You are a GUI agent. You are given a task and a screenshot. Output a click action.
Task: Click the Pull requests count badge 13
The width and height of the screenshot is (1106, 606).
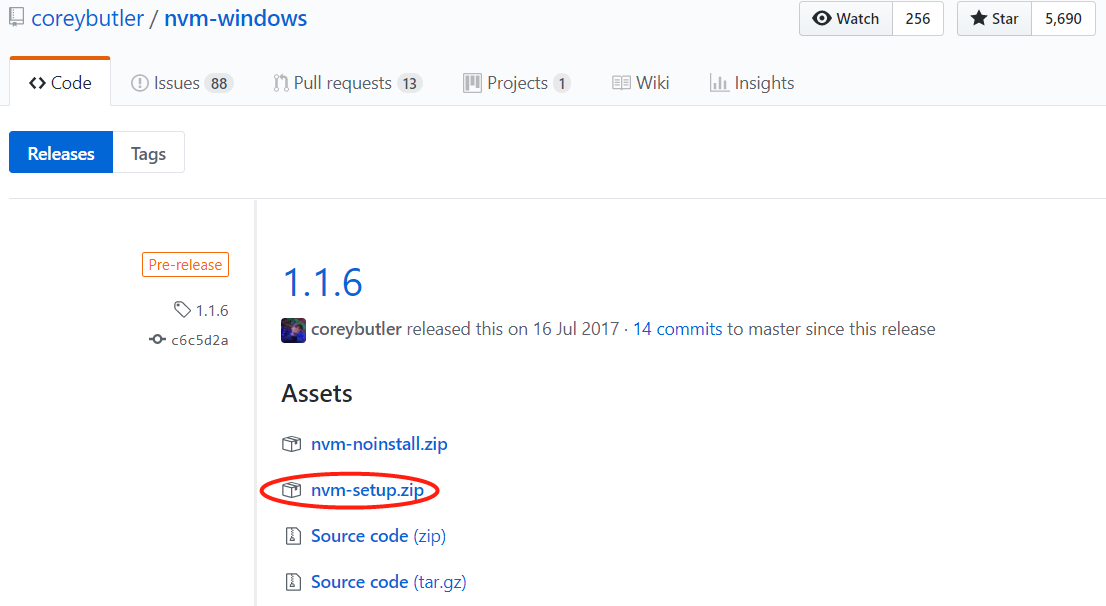point(410,83)
